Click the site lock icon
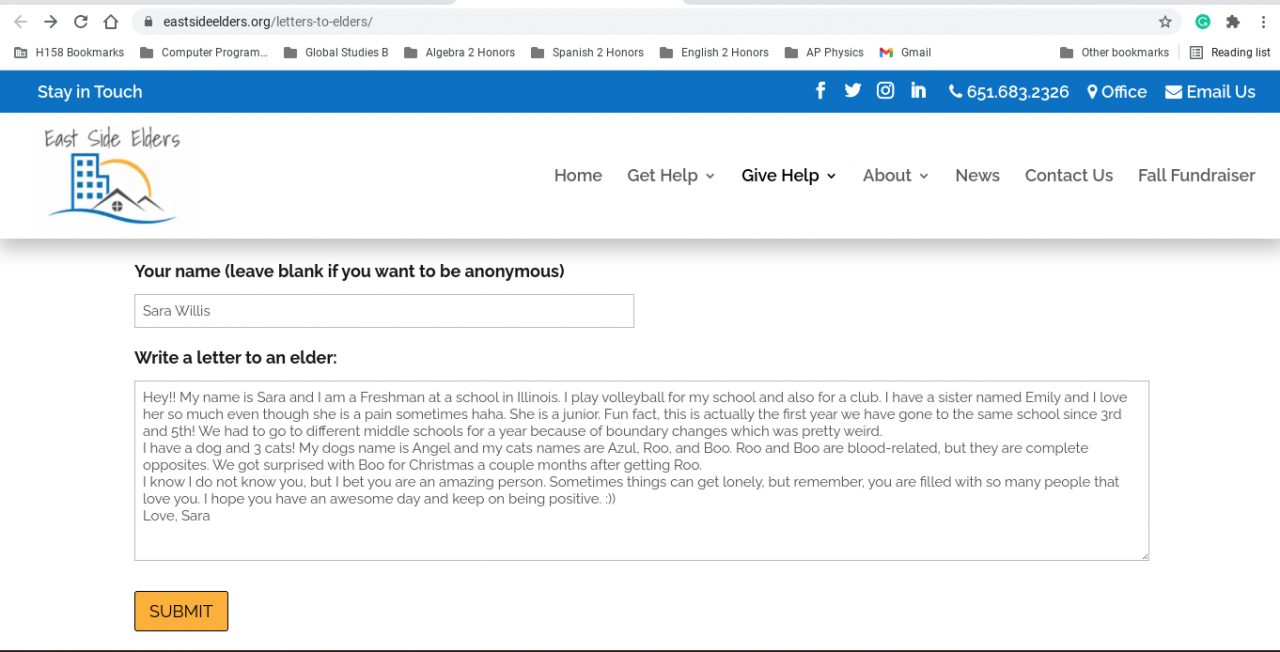Image resolution: width=1280 pixels, height=652 pixels. [x=148, y=21]
